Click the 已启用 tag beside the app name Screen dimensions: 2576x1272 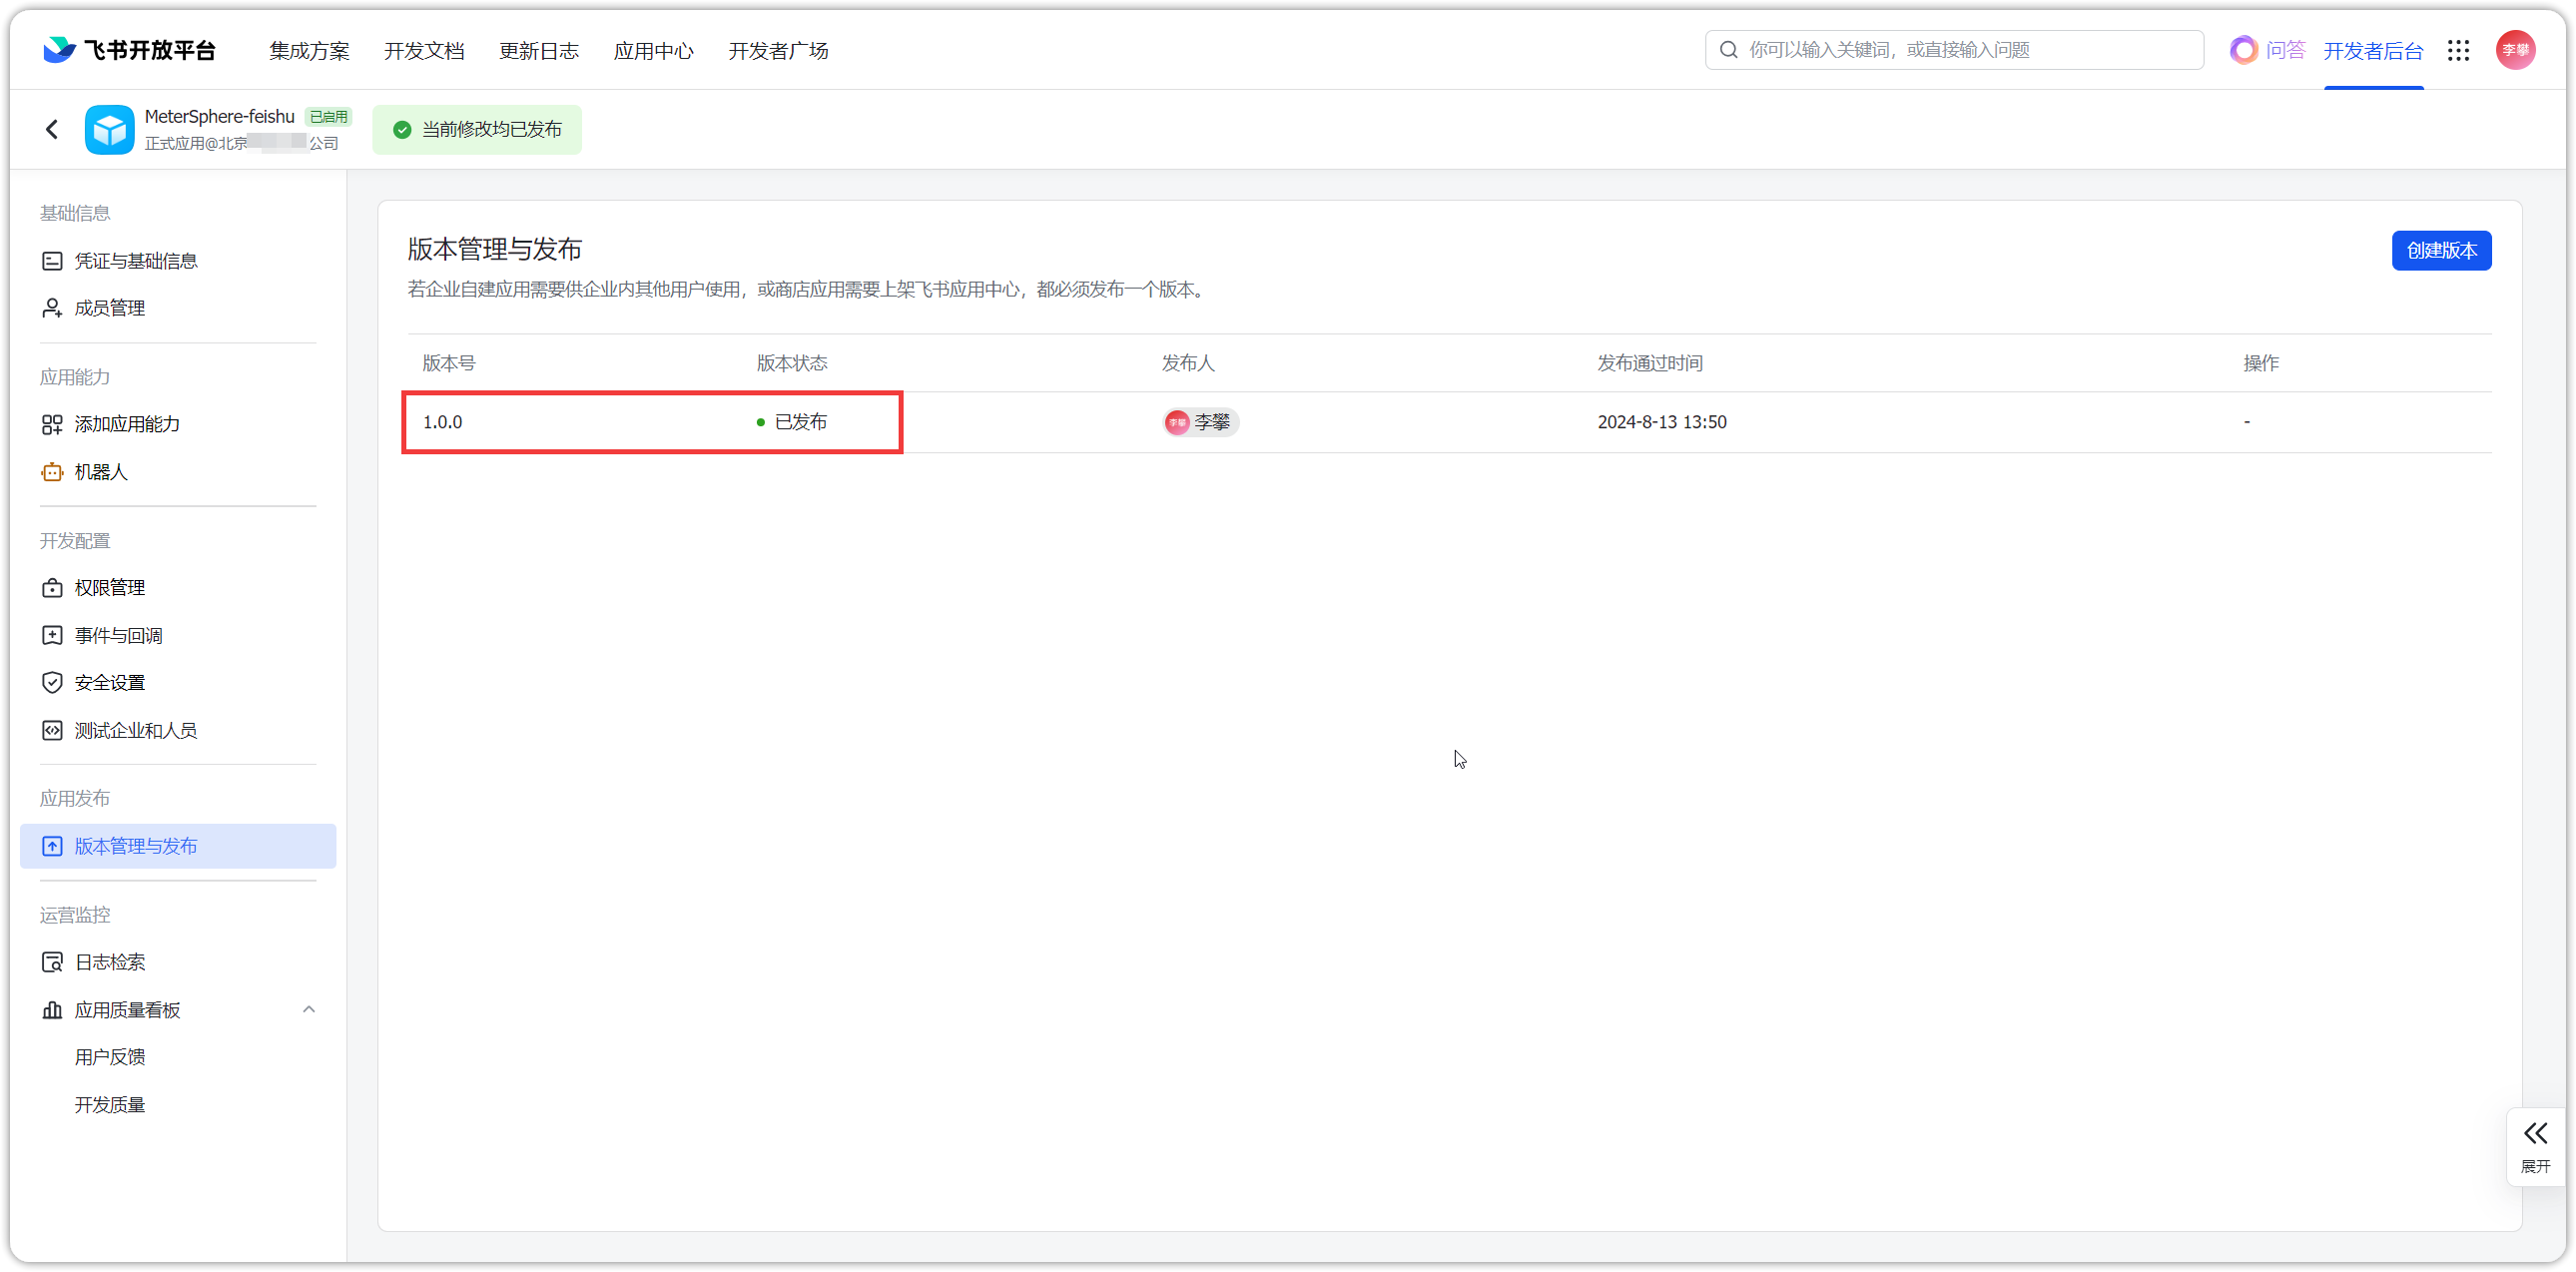328,117
